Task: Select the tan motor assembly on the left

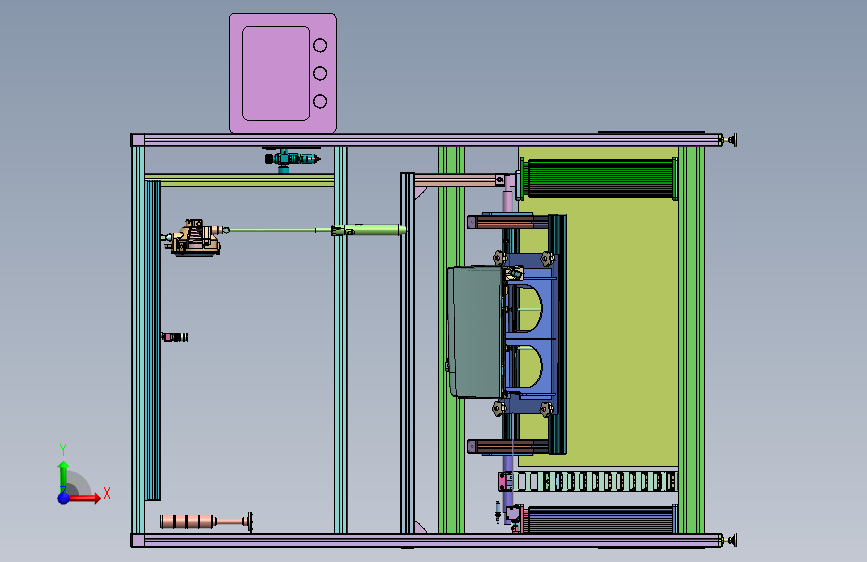Action: (x=195, y=238)
